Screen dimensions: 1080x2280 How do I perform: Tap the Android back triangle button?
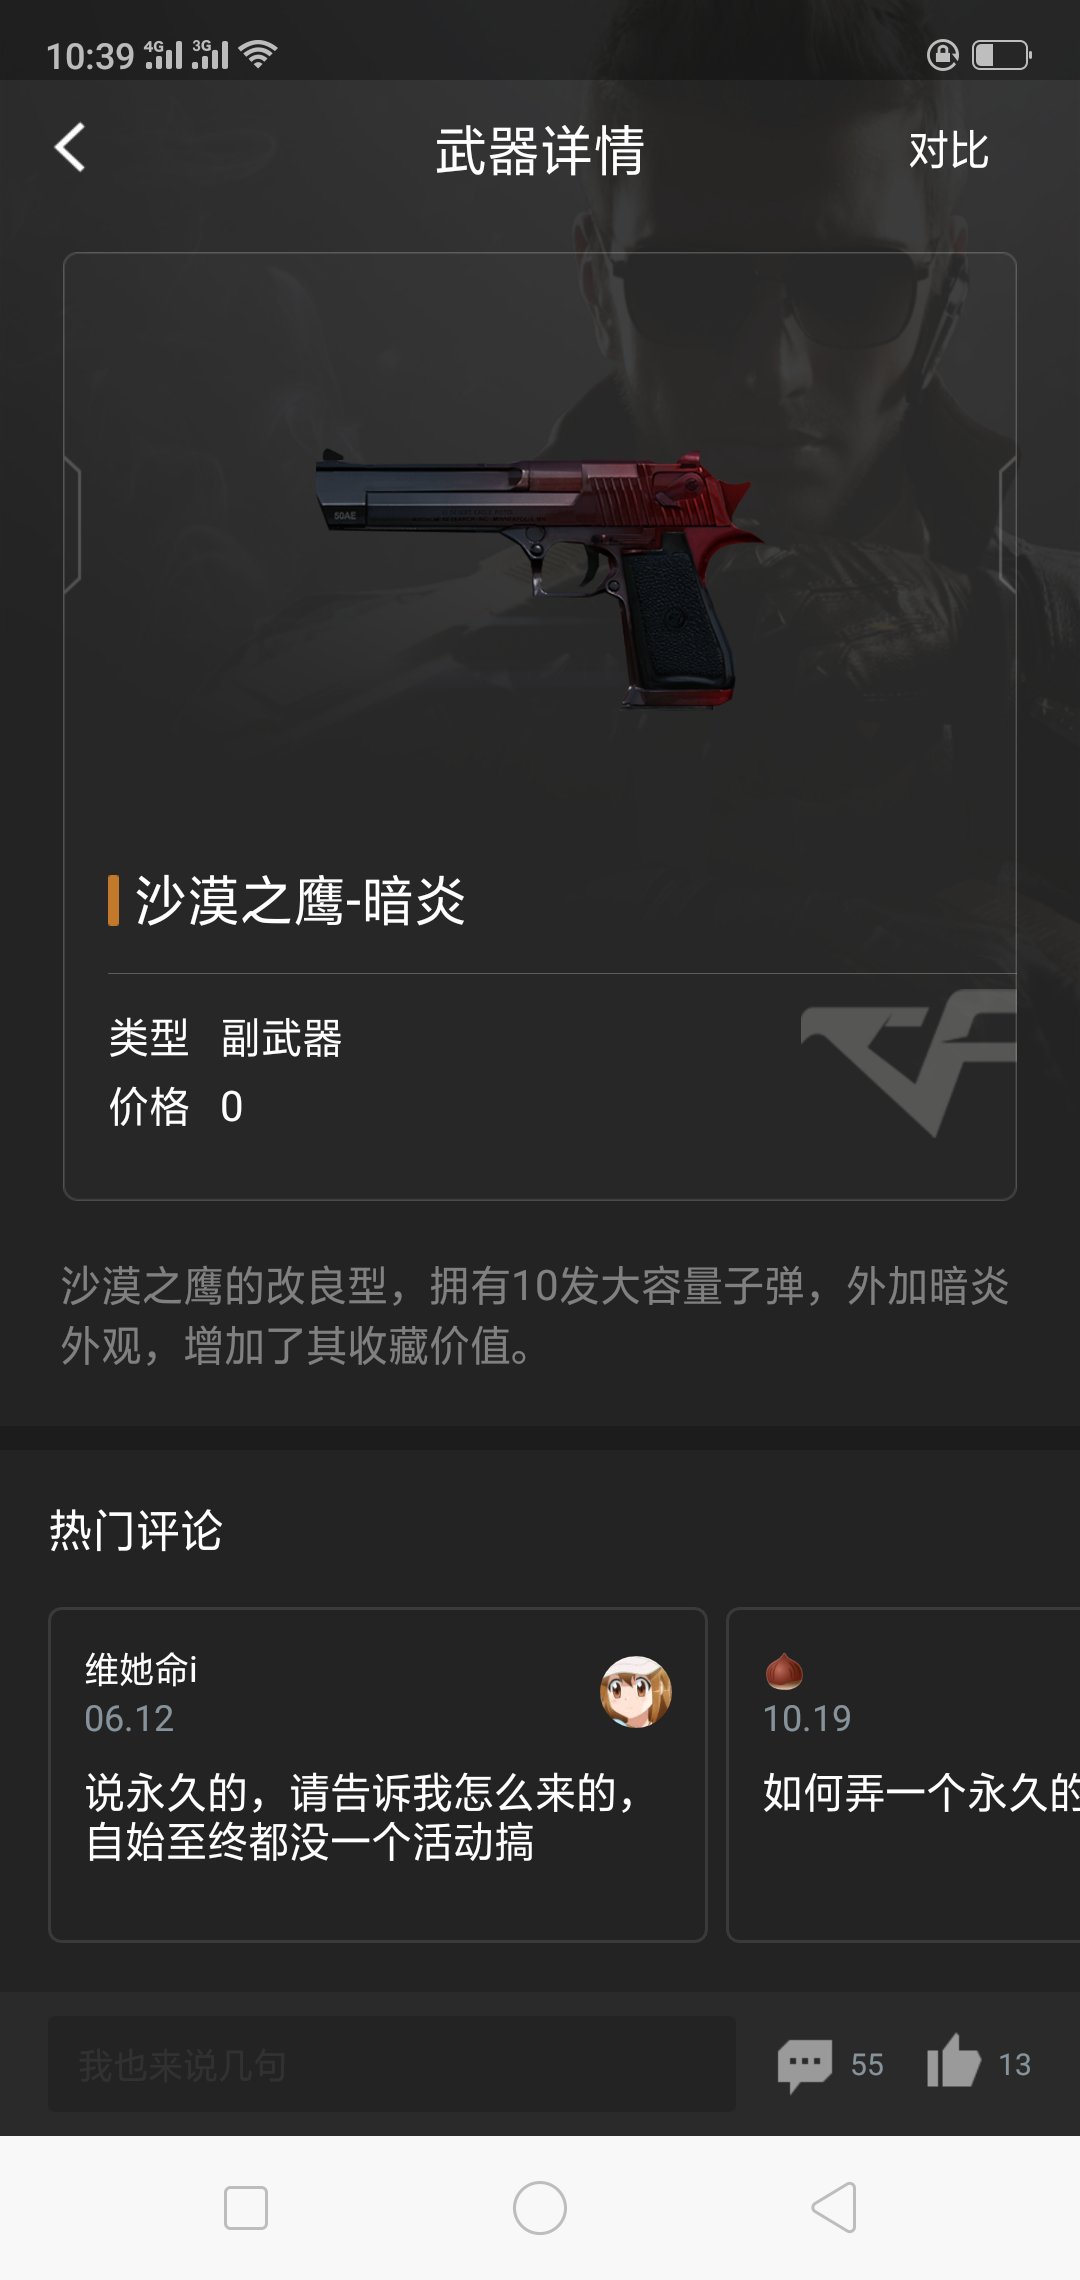pos(834,2208)
